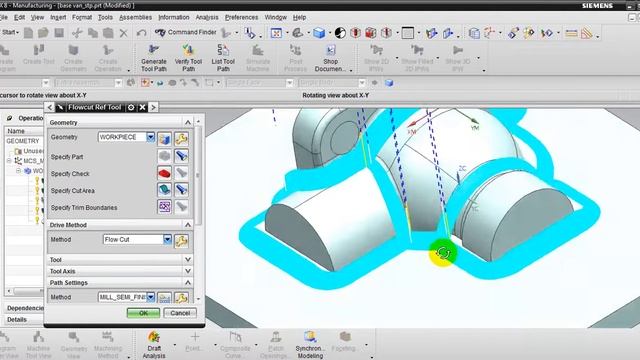Display Specify Cut Area flashlight icon

pos(181,190)
